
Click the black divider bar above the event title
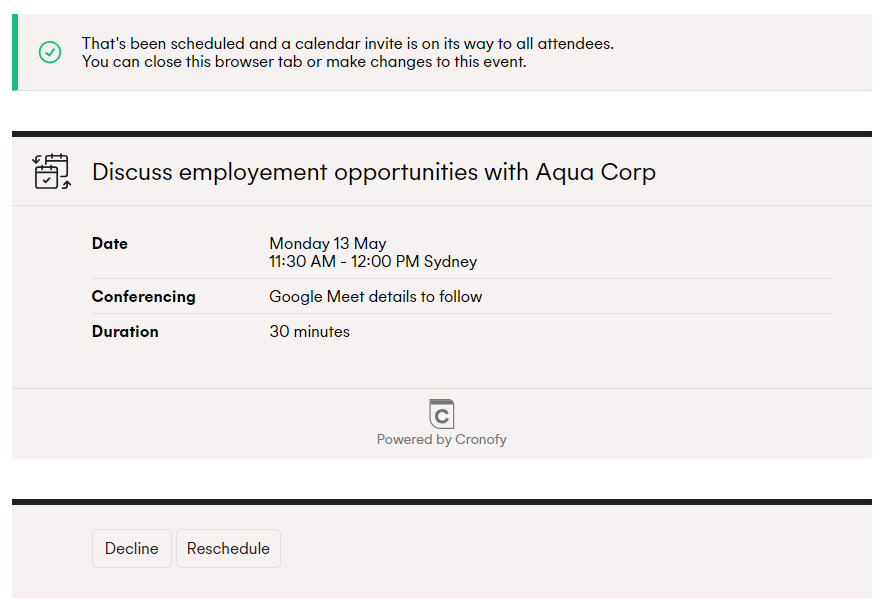(x=442, y=134)
